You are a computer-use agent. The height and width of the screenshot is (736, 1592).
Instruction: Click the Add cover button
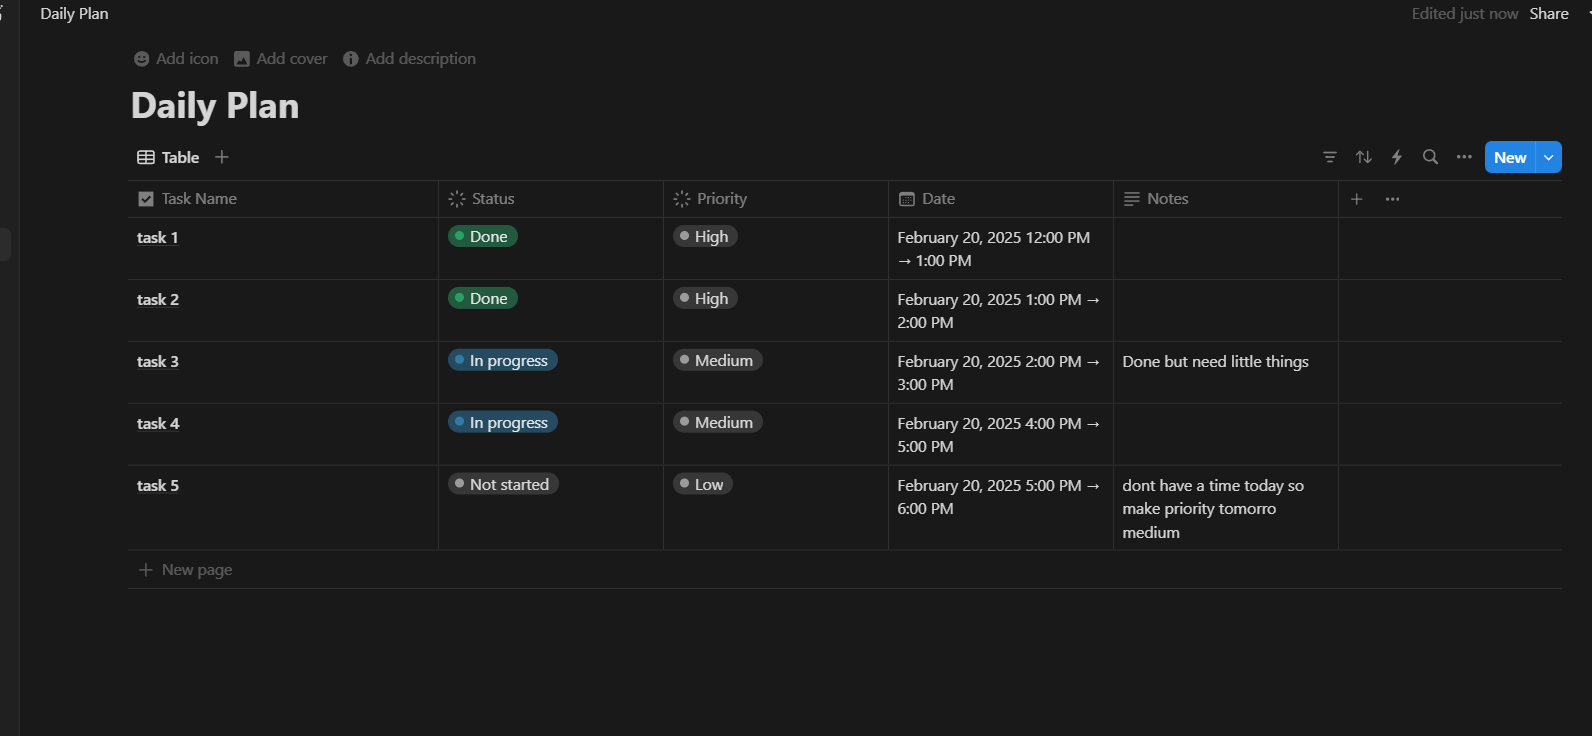point(281,59)
